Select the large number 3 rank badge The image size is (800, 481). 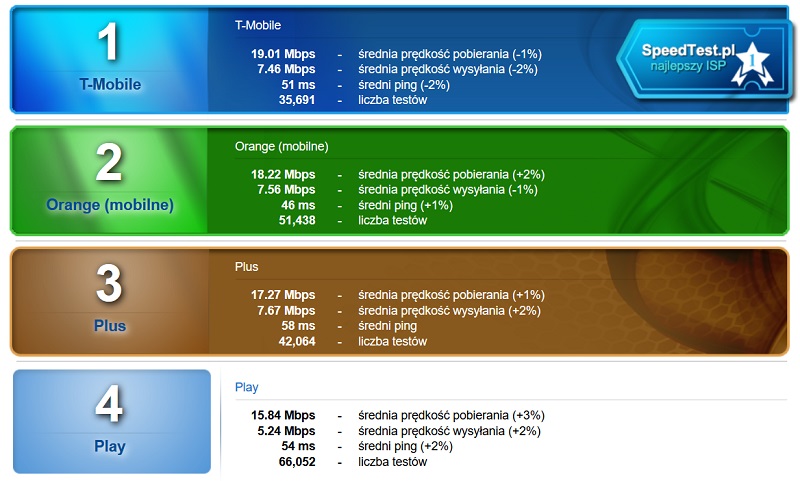110,284
